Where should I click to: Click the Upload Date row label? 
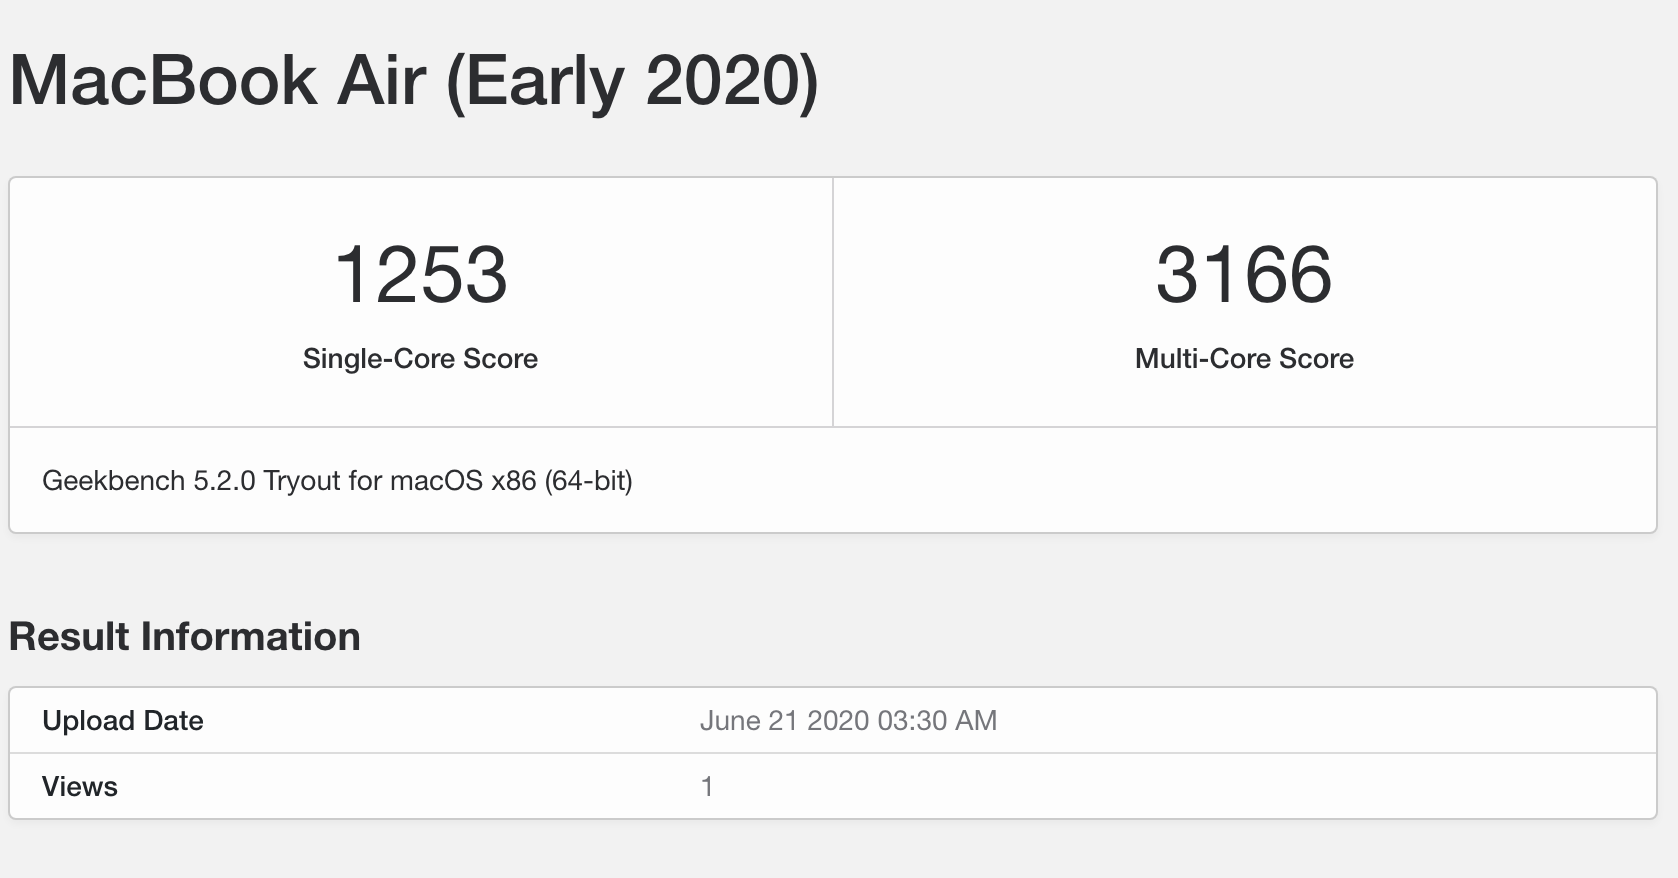tap(123, 721)
